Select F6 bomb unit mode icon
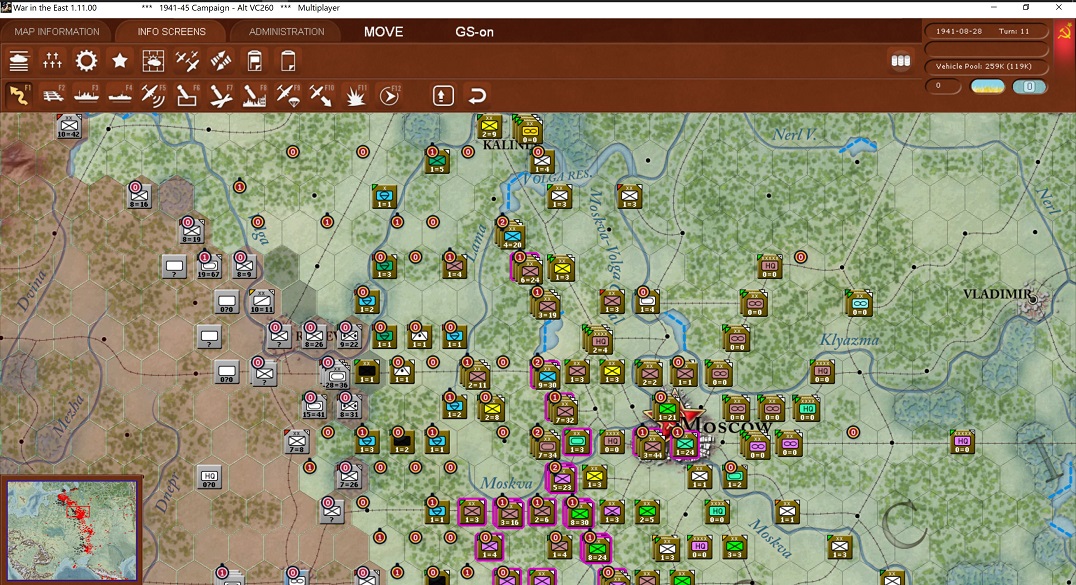This screenshot has width=1076, height=585. [187, 95]
